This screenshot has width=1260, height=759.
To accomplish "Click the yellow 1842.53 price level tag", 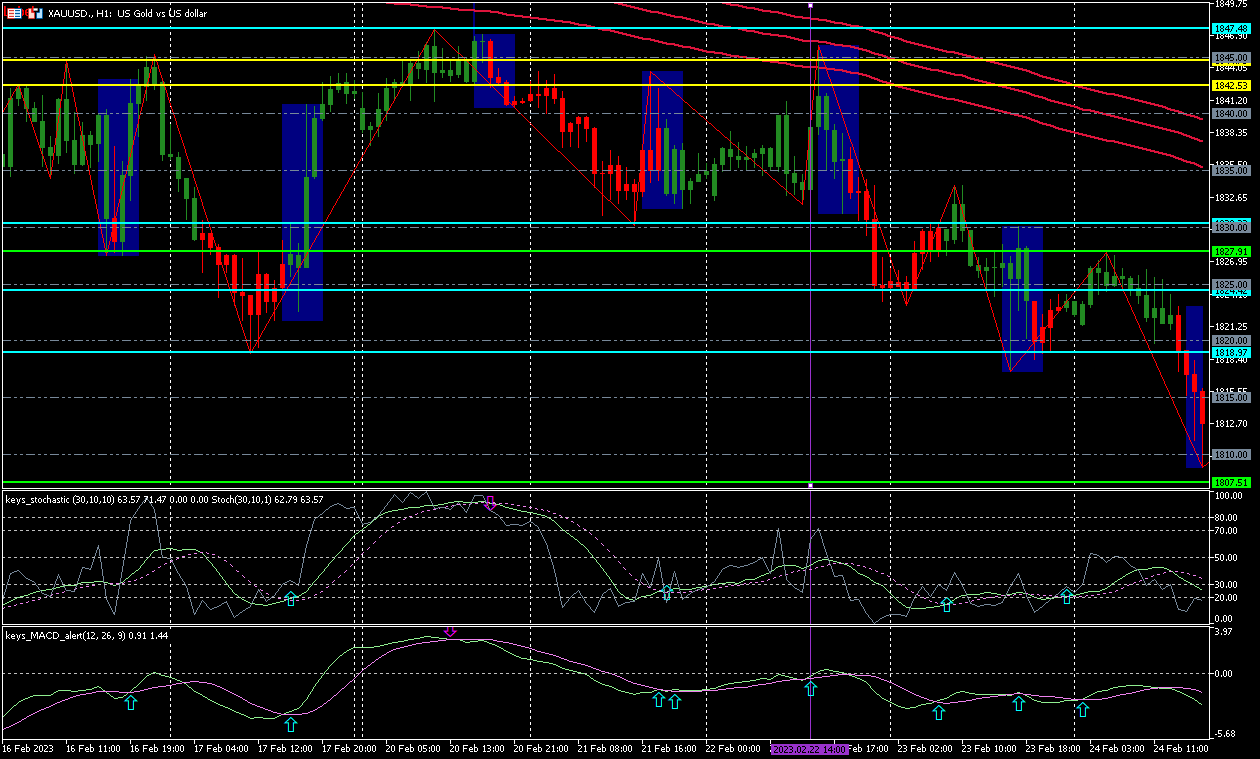I will [x=1232, y=85].
